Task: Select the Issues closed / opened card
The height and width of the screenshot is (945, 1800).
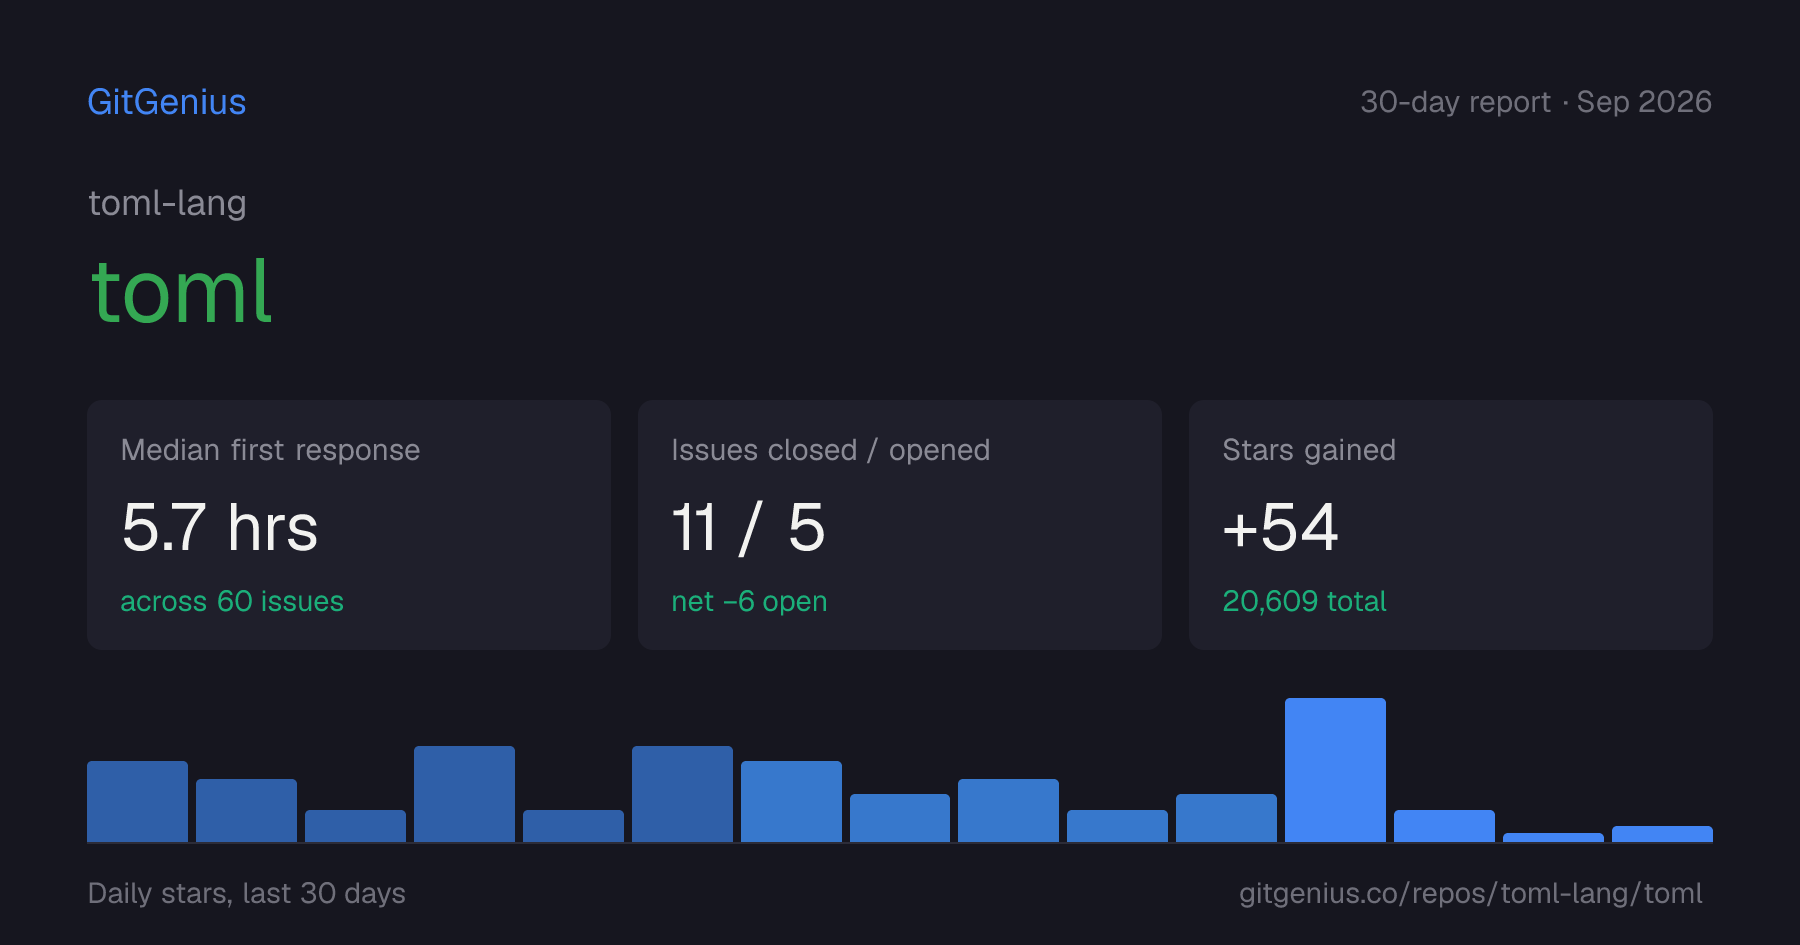Action: tap(900, 525)
